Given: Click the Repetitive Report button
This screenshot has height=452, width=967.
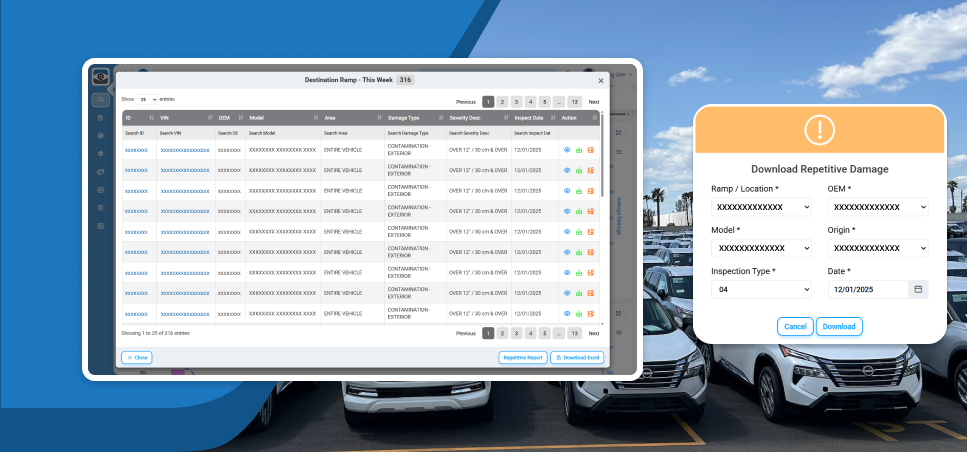Looking at the screenshot, I should pos(522,357).
